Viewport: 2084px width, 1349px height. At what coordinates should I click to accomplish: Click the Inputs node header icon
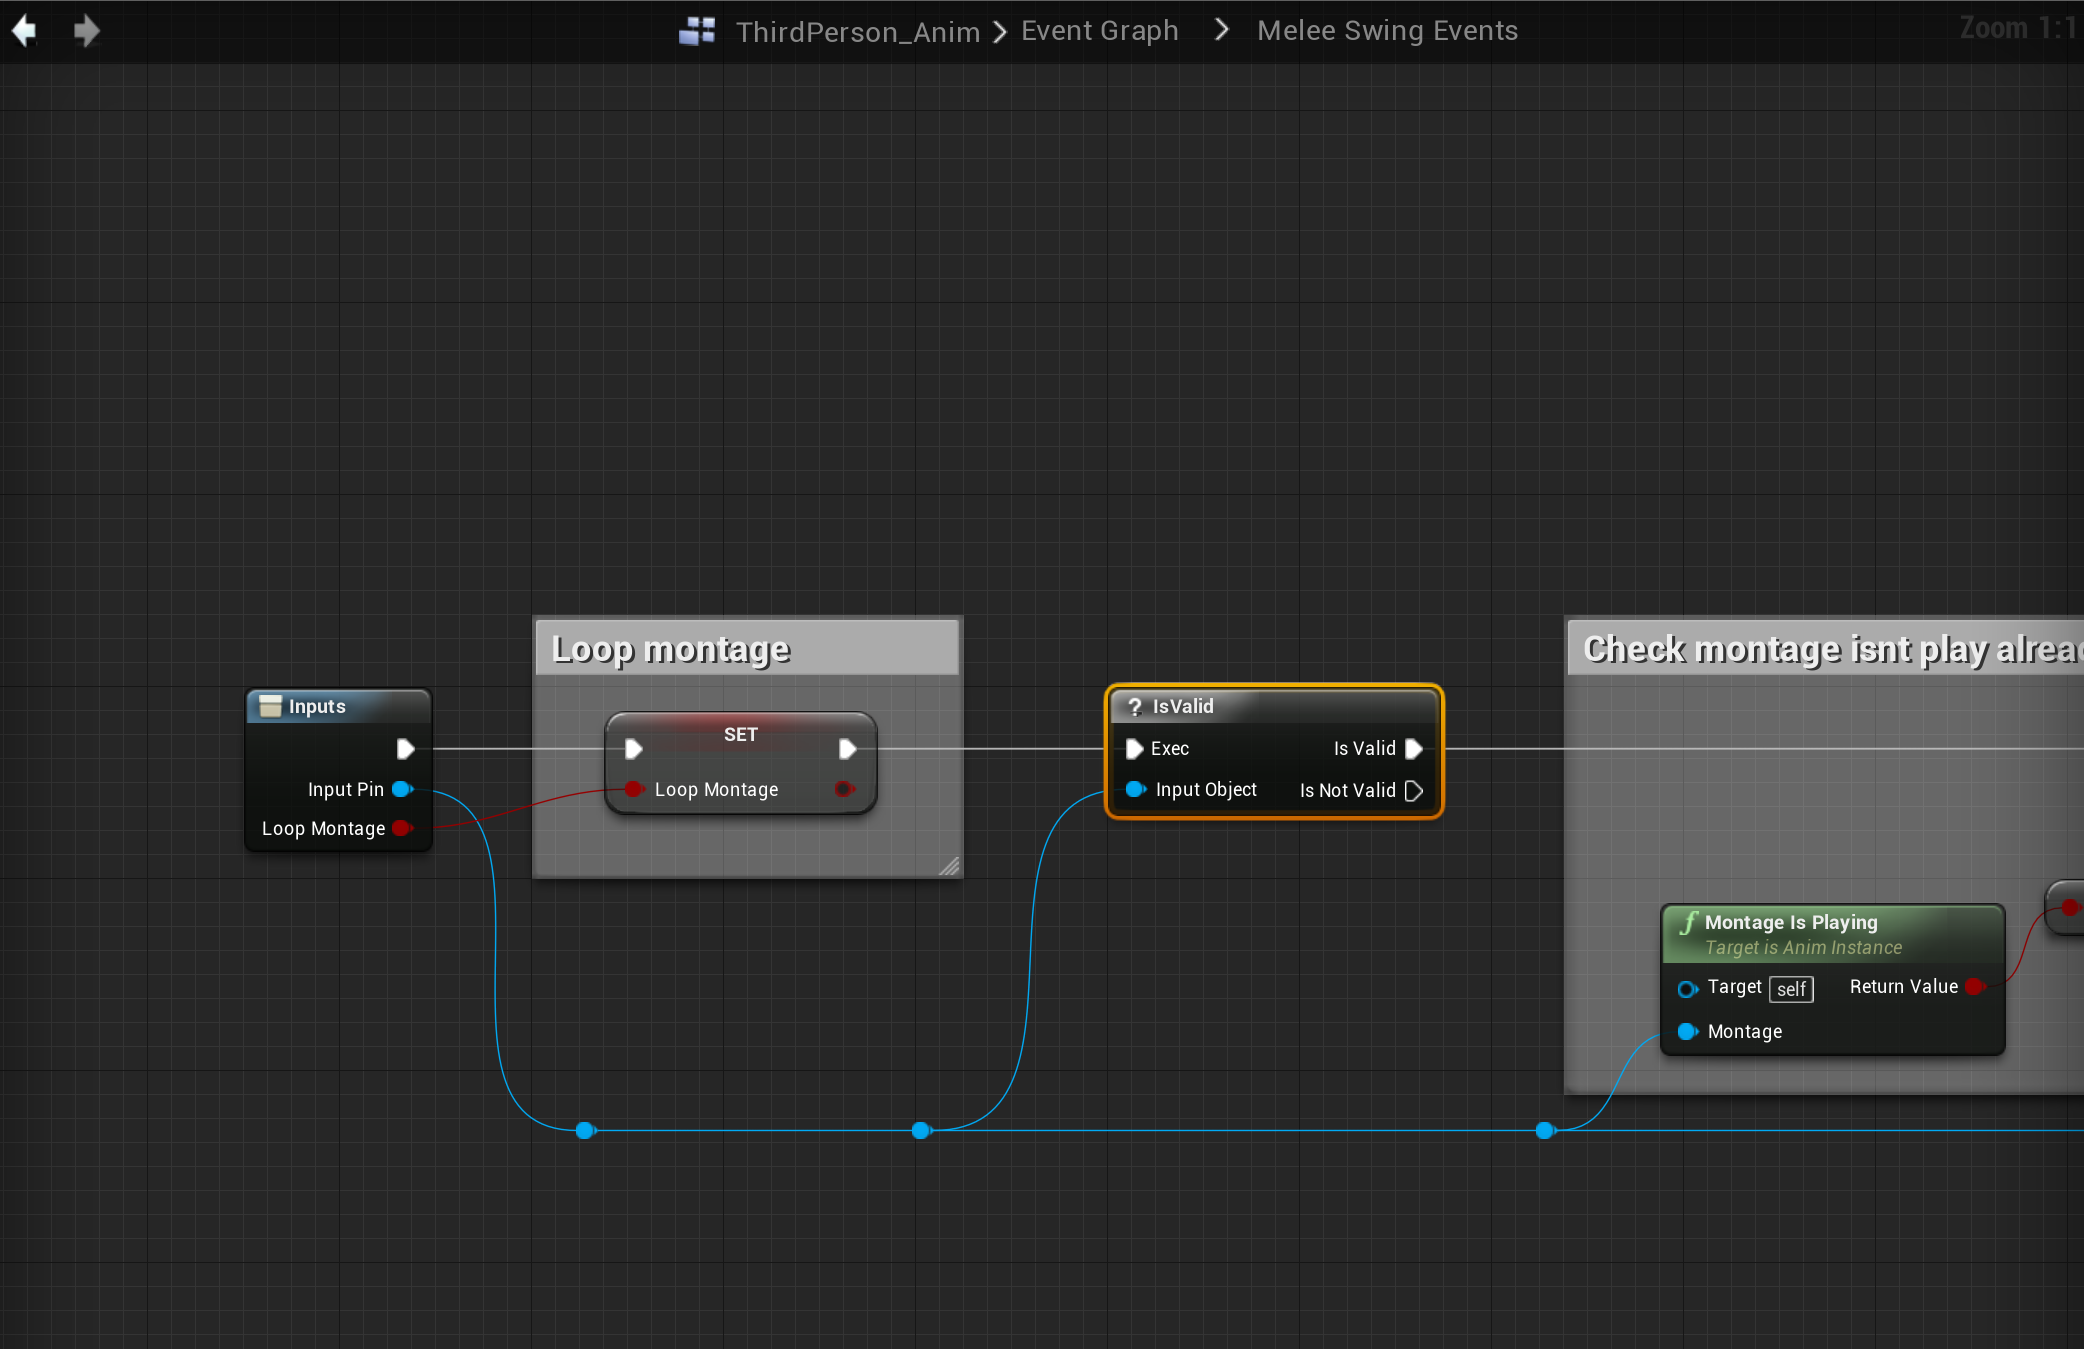tap(270, 706)
